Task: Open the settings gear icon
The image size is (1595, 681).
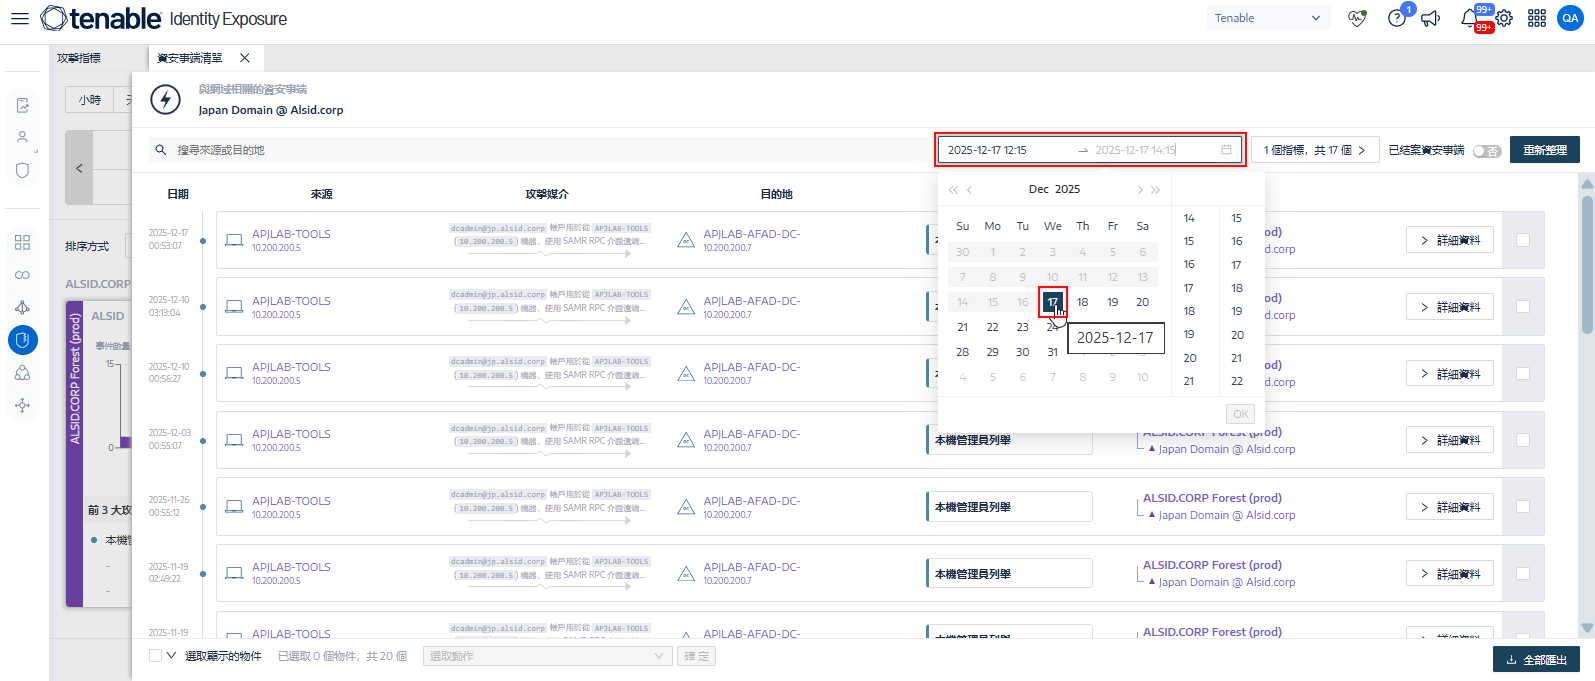Action: 1504,18
